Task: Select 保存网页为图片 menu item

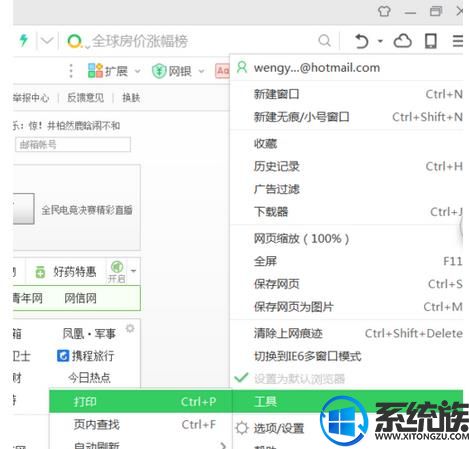Action: click(x=347, y=307)
